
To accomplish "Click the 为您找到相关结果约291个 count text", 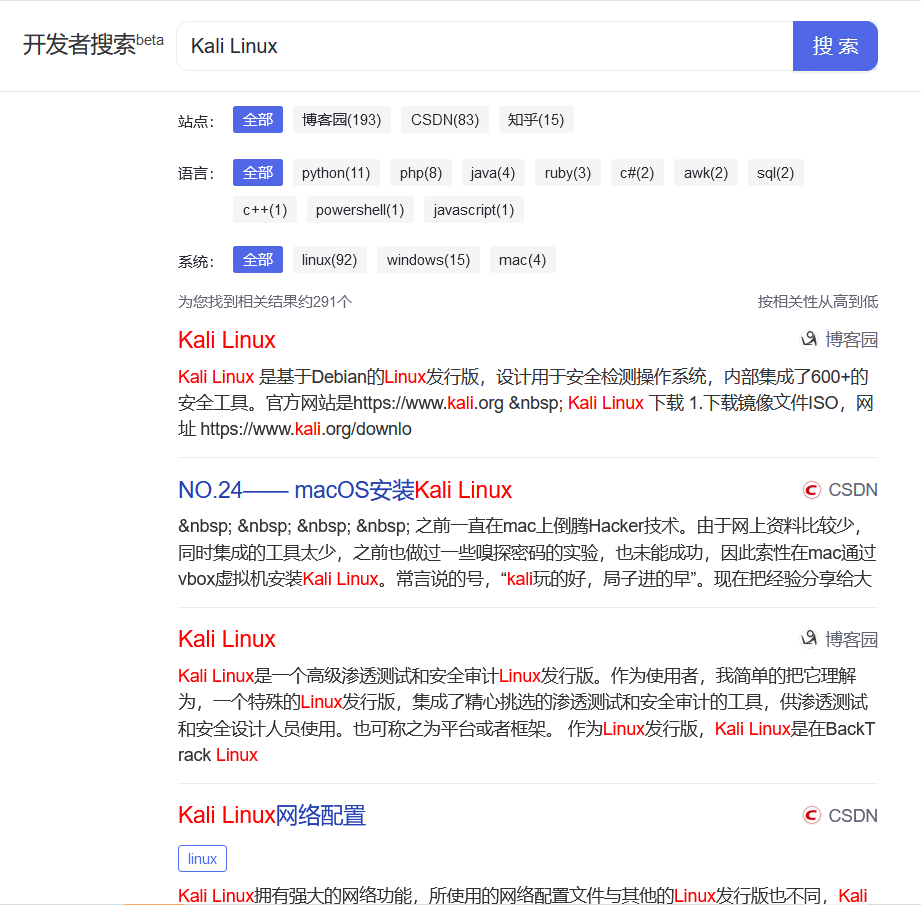I will (x=265, y=302).
